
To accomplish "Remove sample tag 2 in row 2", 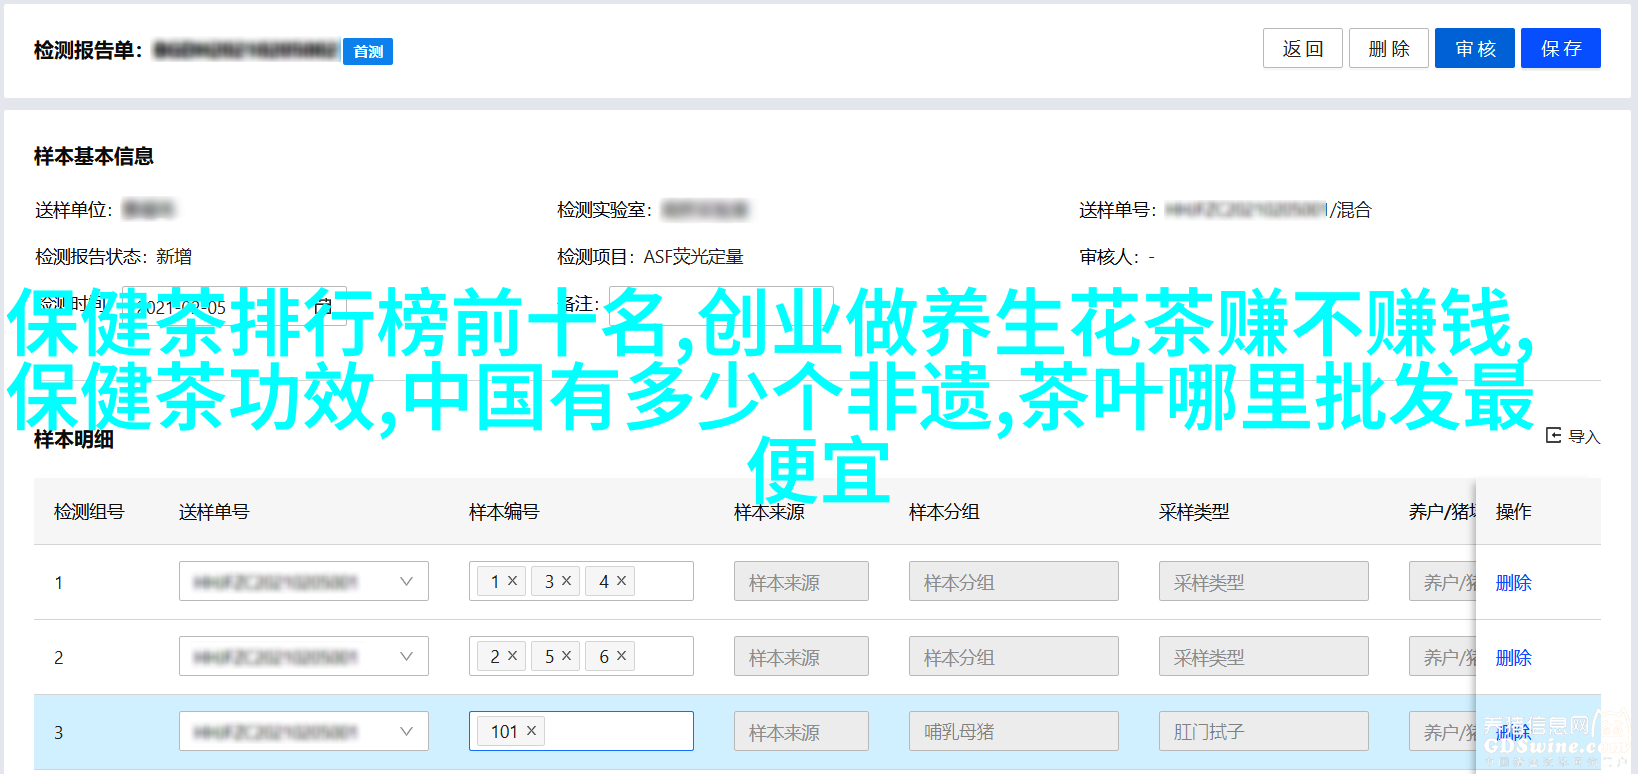I will [x=512, y=656].
